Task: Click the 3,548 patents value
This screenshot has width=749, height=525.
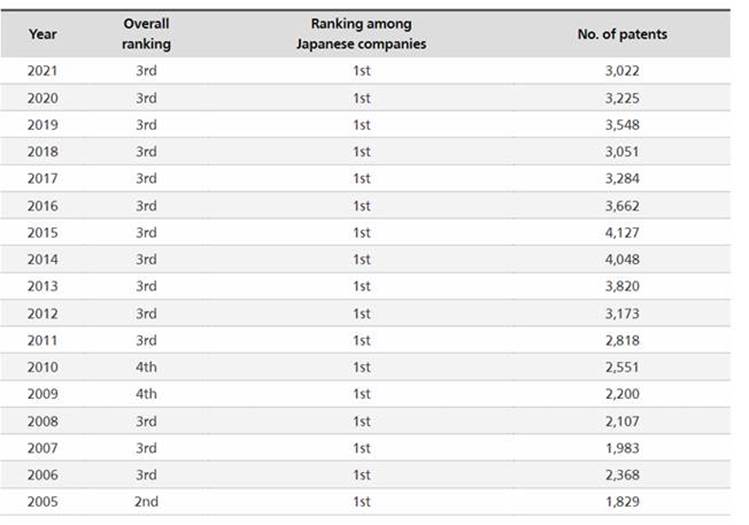Action: tap(622, 125)
